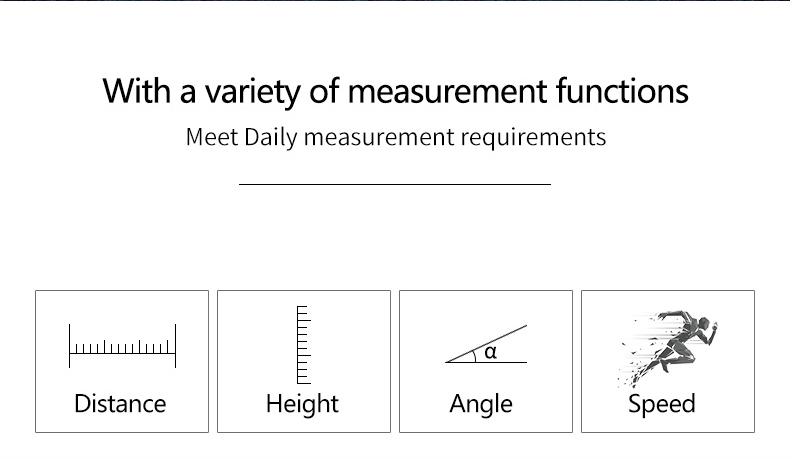Open the Height function card
This screenshot has height=459, width=790.
click(x=304, y=361)
